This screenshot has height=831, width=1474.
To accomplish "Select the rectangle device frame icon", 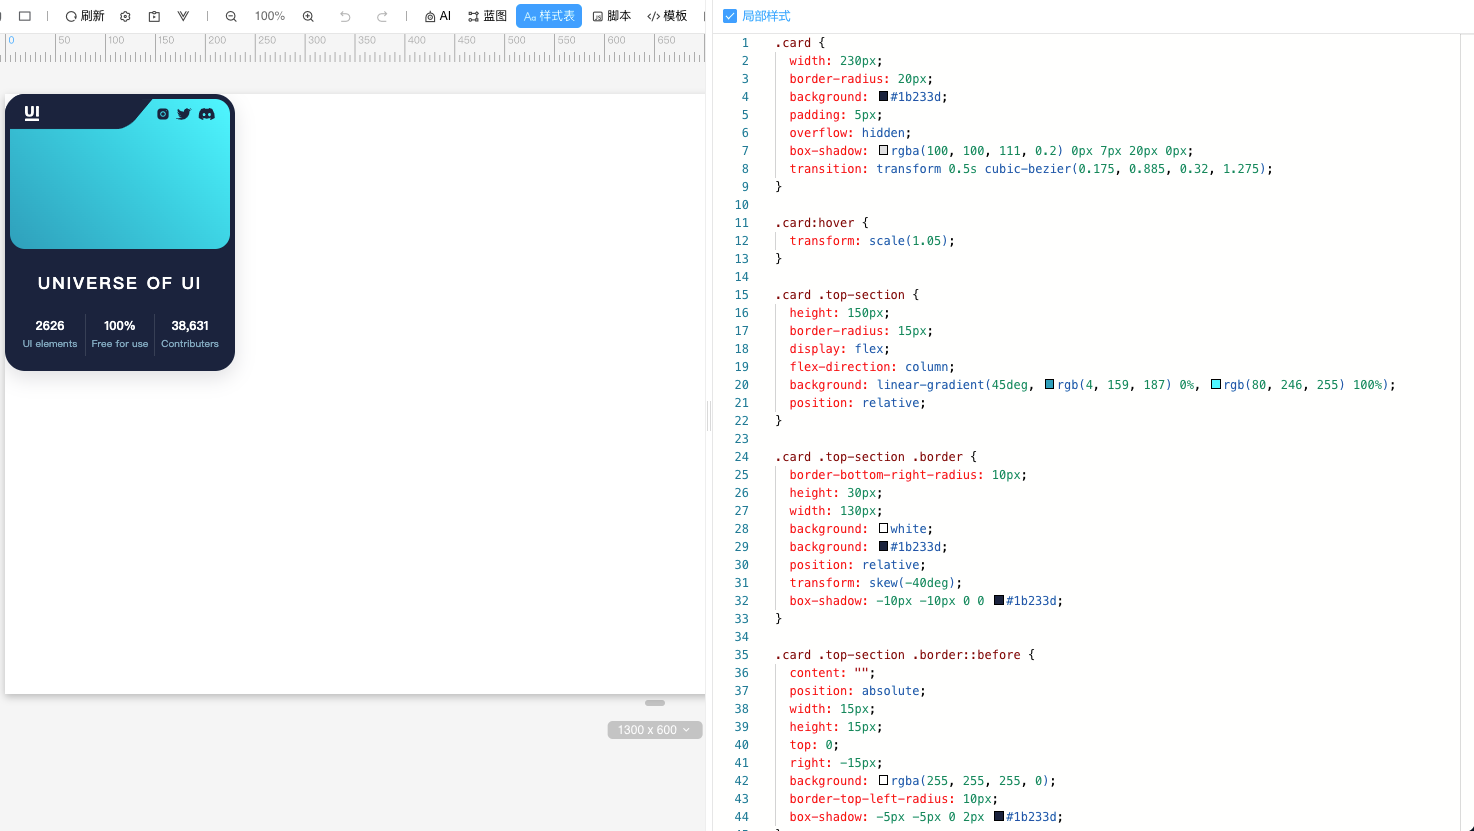I will pyautogui.click(x=25, y=16).
